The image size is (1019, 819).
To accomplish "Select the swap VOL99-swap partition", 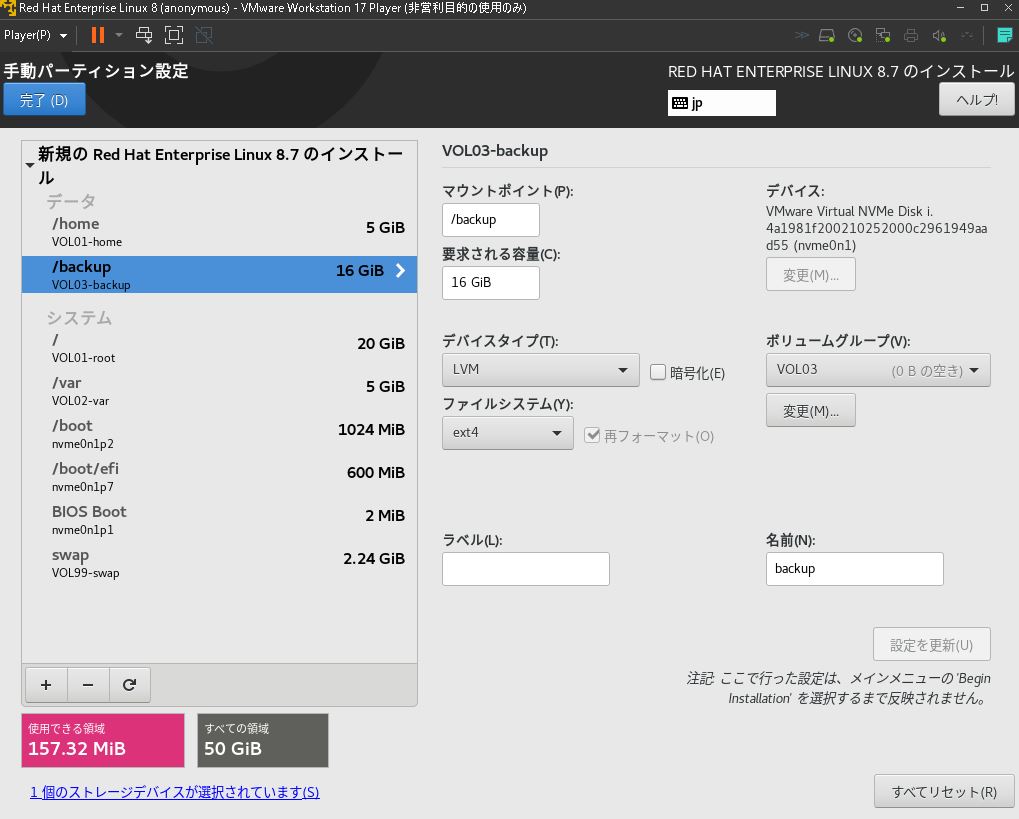I will pos(220,563).
